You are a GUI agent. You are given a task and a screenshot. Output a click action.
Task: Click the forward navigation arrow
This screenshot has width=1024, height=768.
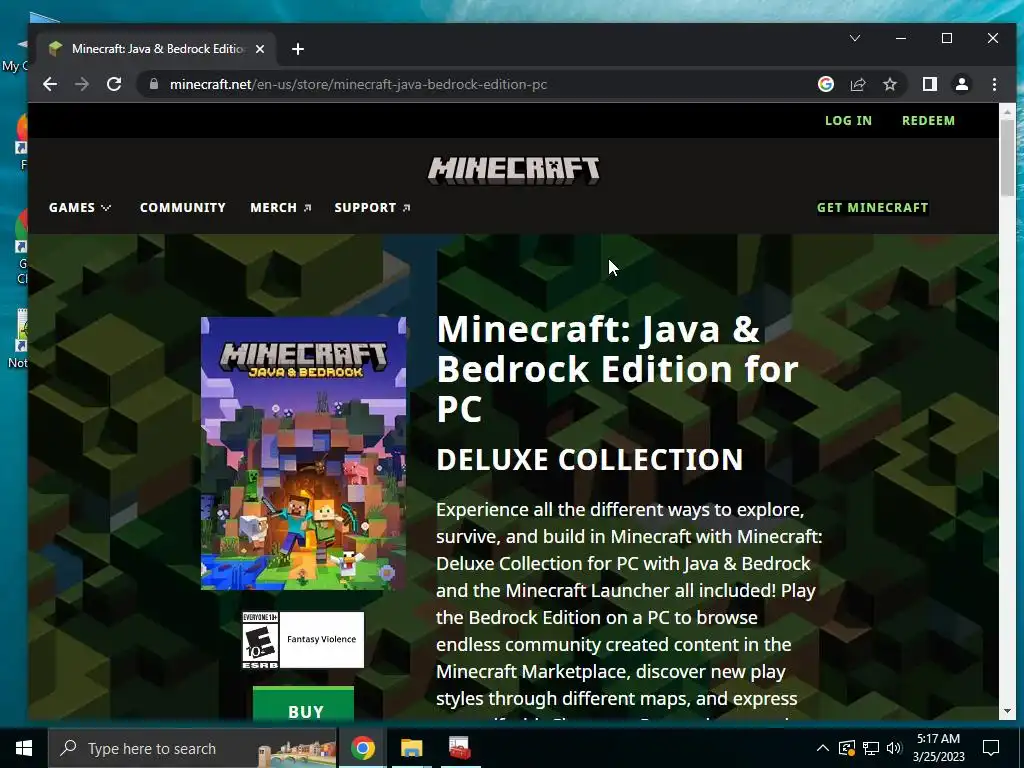pos(82,84)
